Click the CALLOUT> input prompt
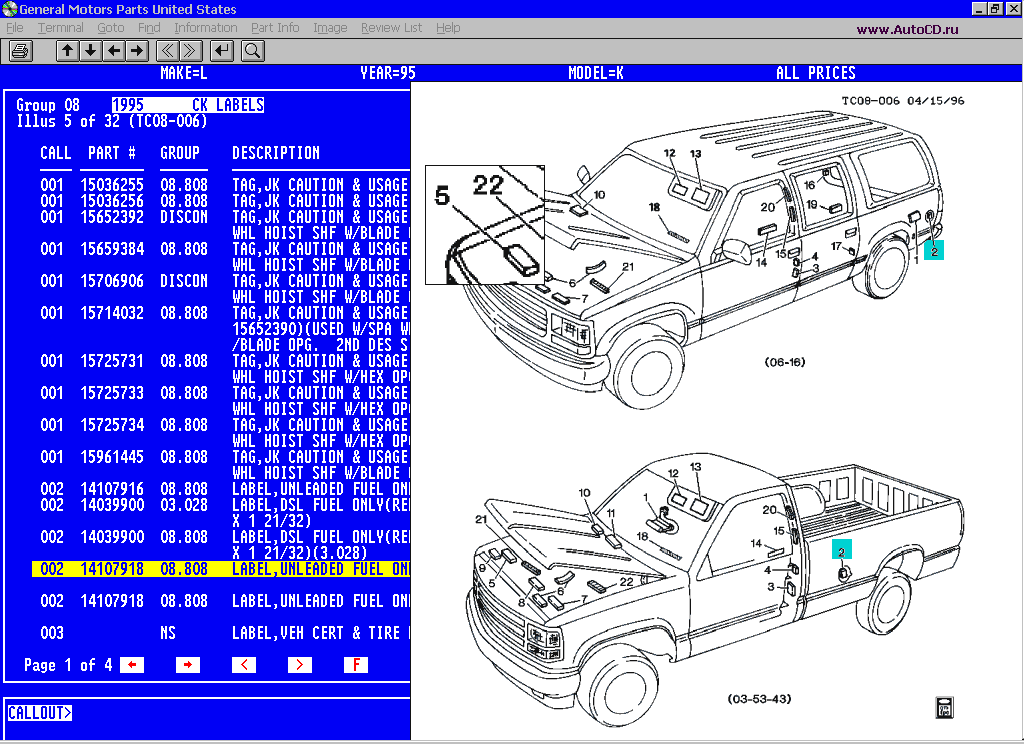This screenshot has width=1024, height=744. click(x=39, y=713)
